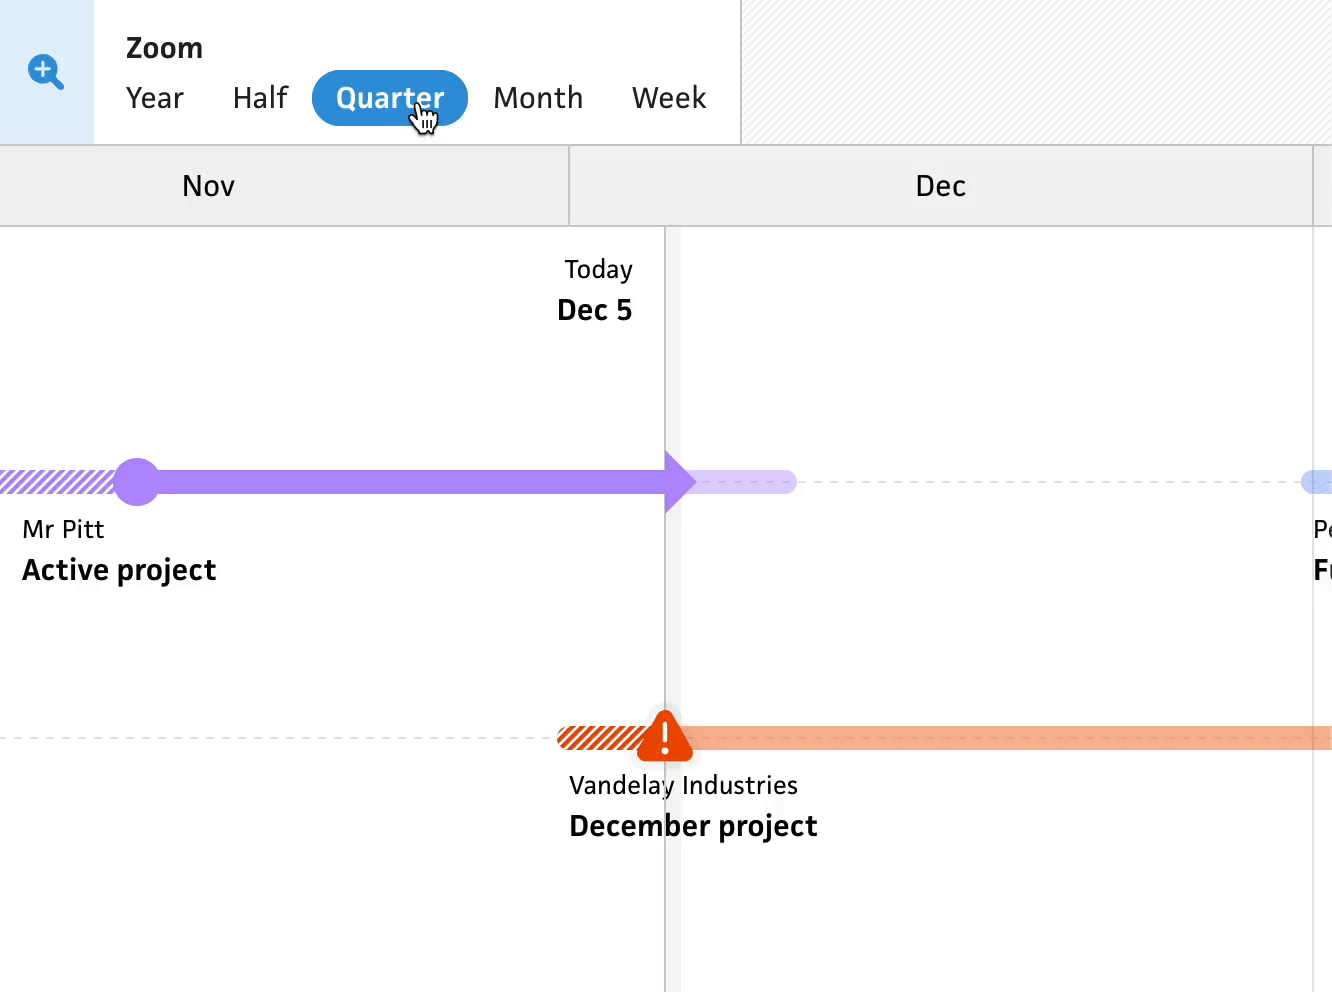The image size is (1332, 992).
Task: Select the Year zoom level
Action: [x=155, y=98]
